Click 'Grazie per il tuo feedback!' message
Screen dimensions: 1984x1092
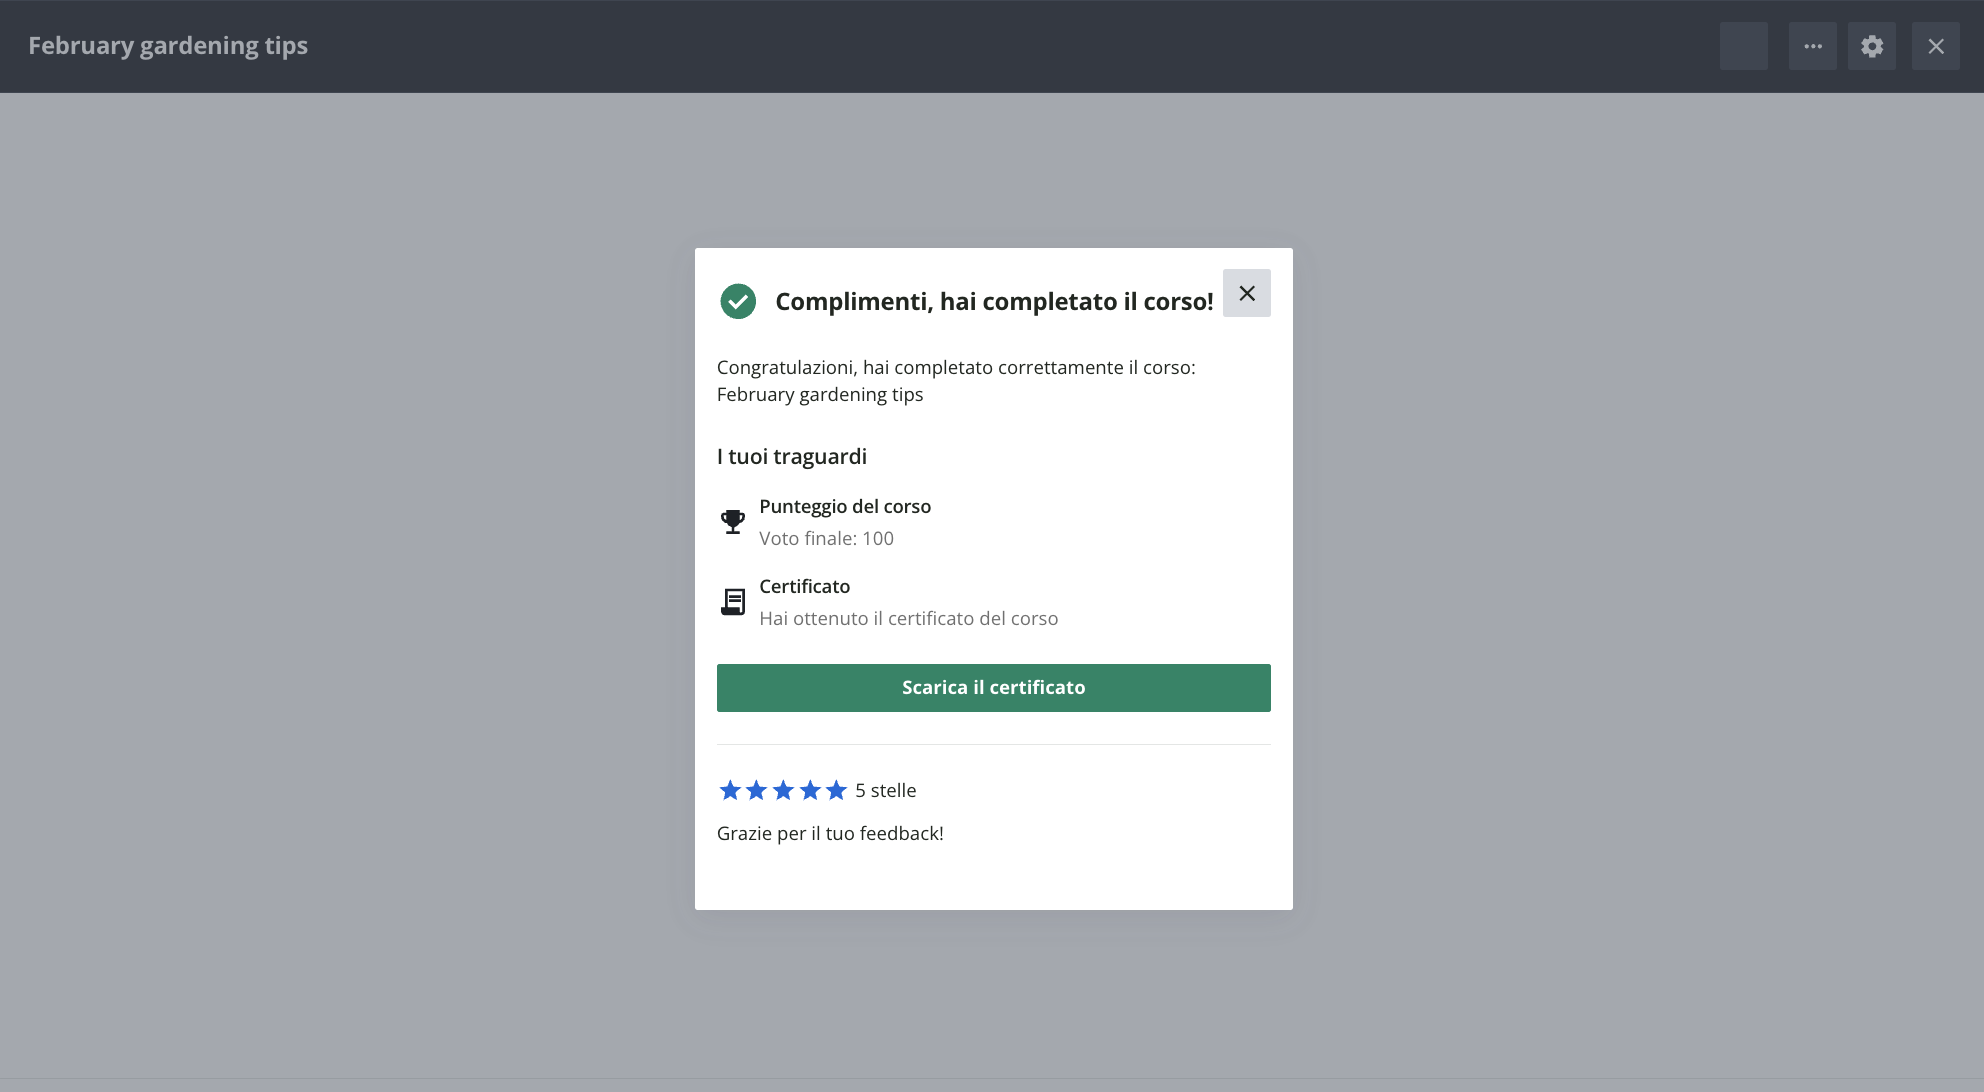pyautogui.click(x=830, y=833)
